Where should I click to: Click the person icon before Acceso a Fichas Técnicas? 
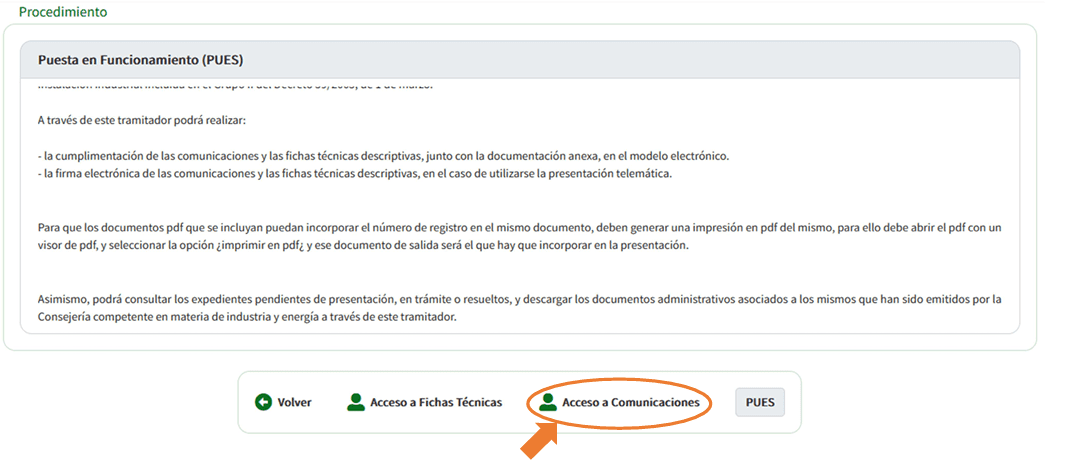coord(355,402)
